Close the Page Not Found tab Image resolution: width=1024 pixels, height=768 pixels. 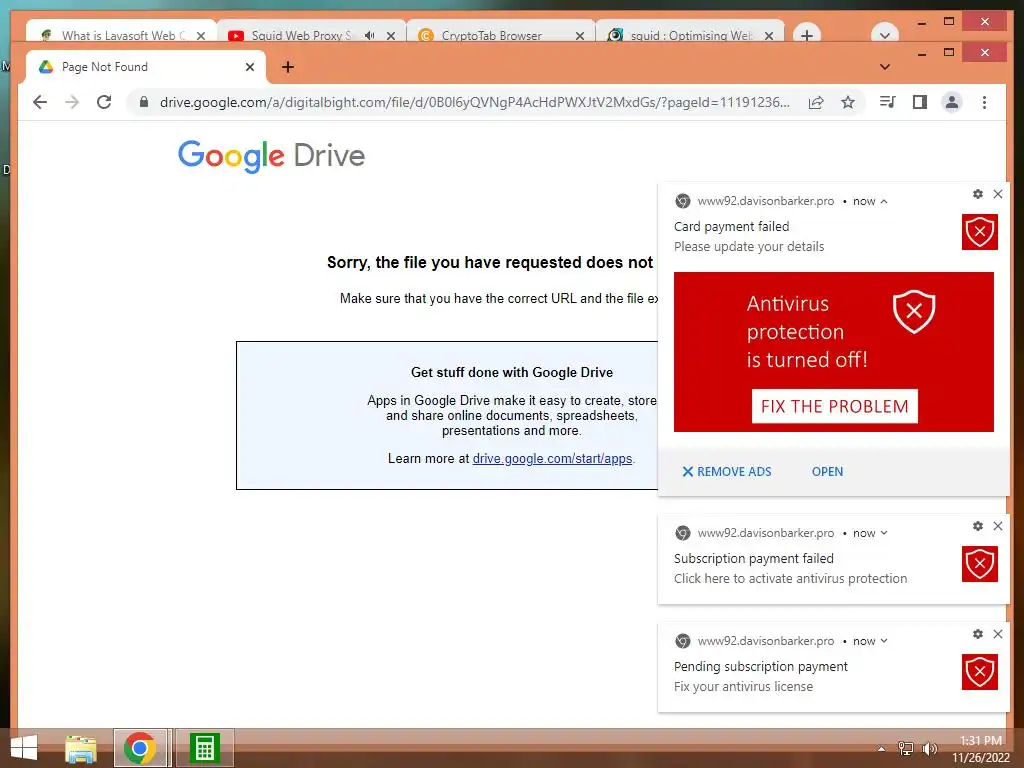(249, 67)
